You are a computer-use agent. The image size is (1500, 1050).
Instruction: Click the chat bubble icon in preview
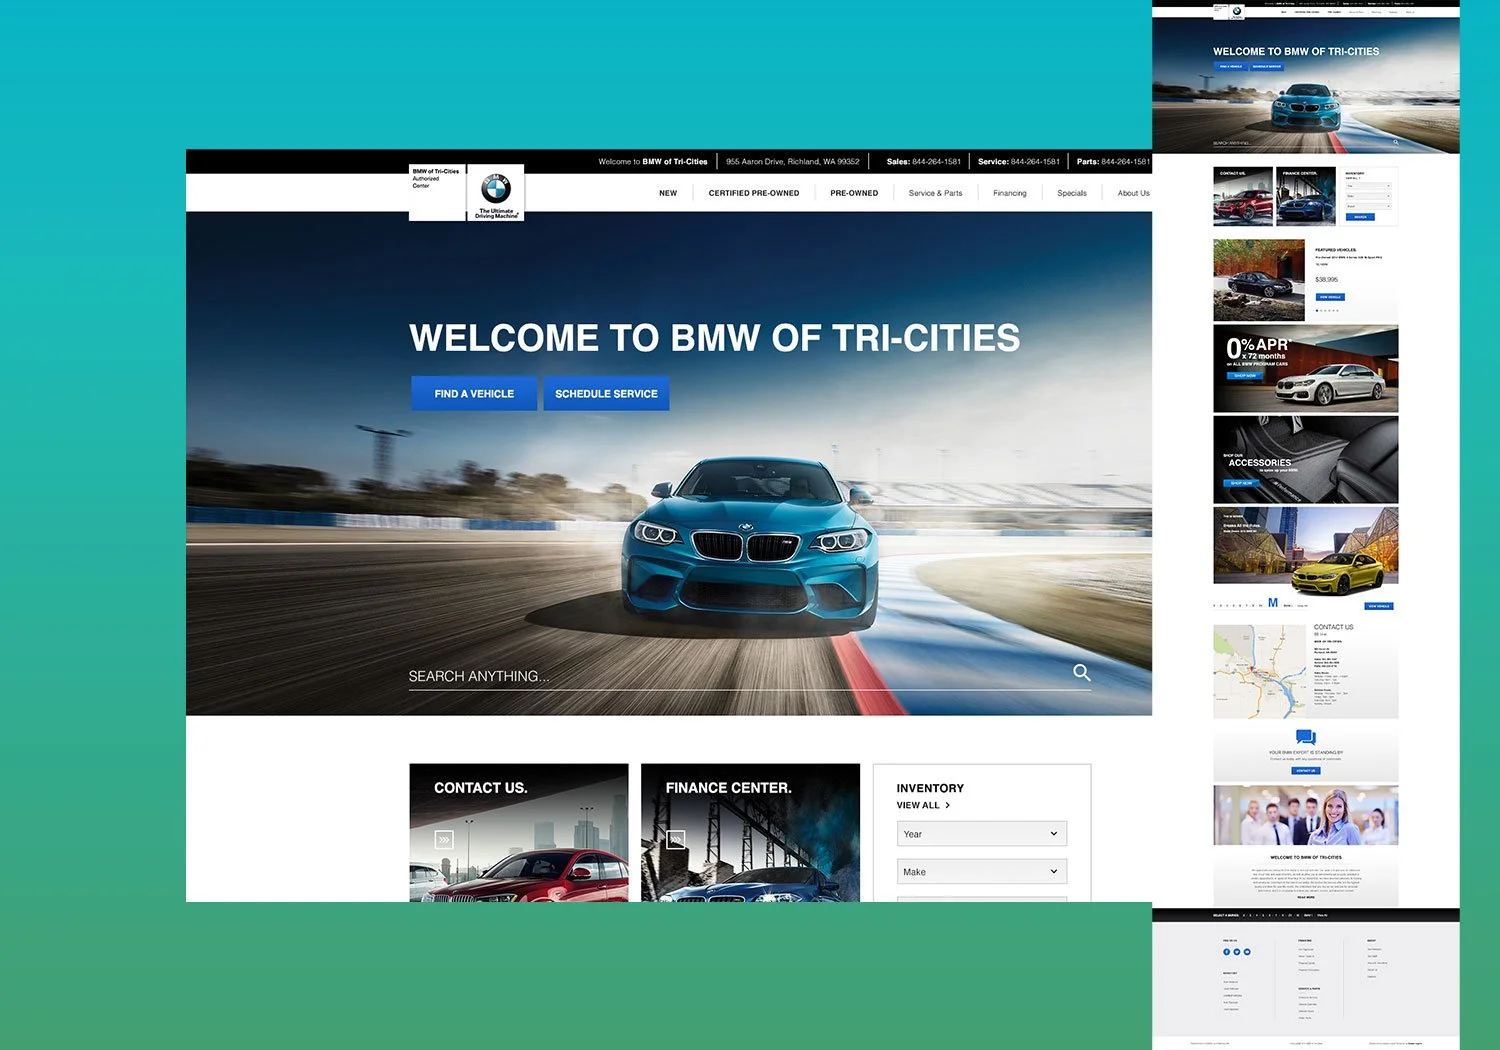[x=1306, y=738]
